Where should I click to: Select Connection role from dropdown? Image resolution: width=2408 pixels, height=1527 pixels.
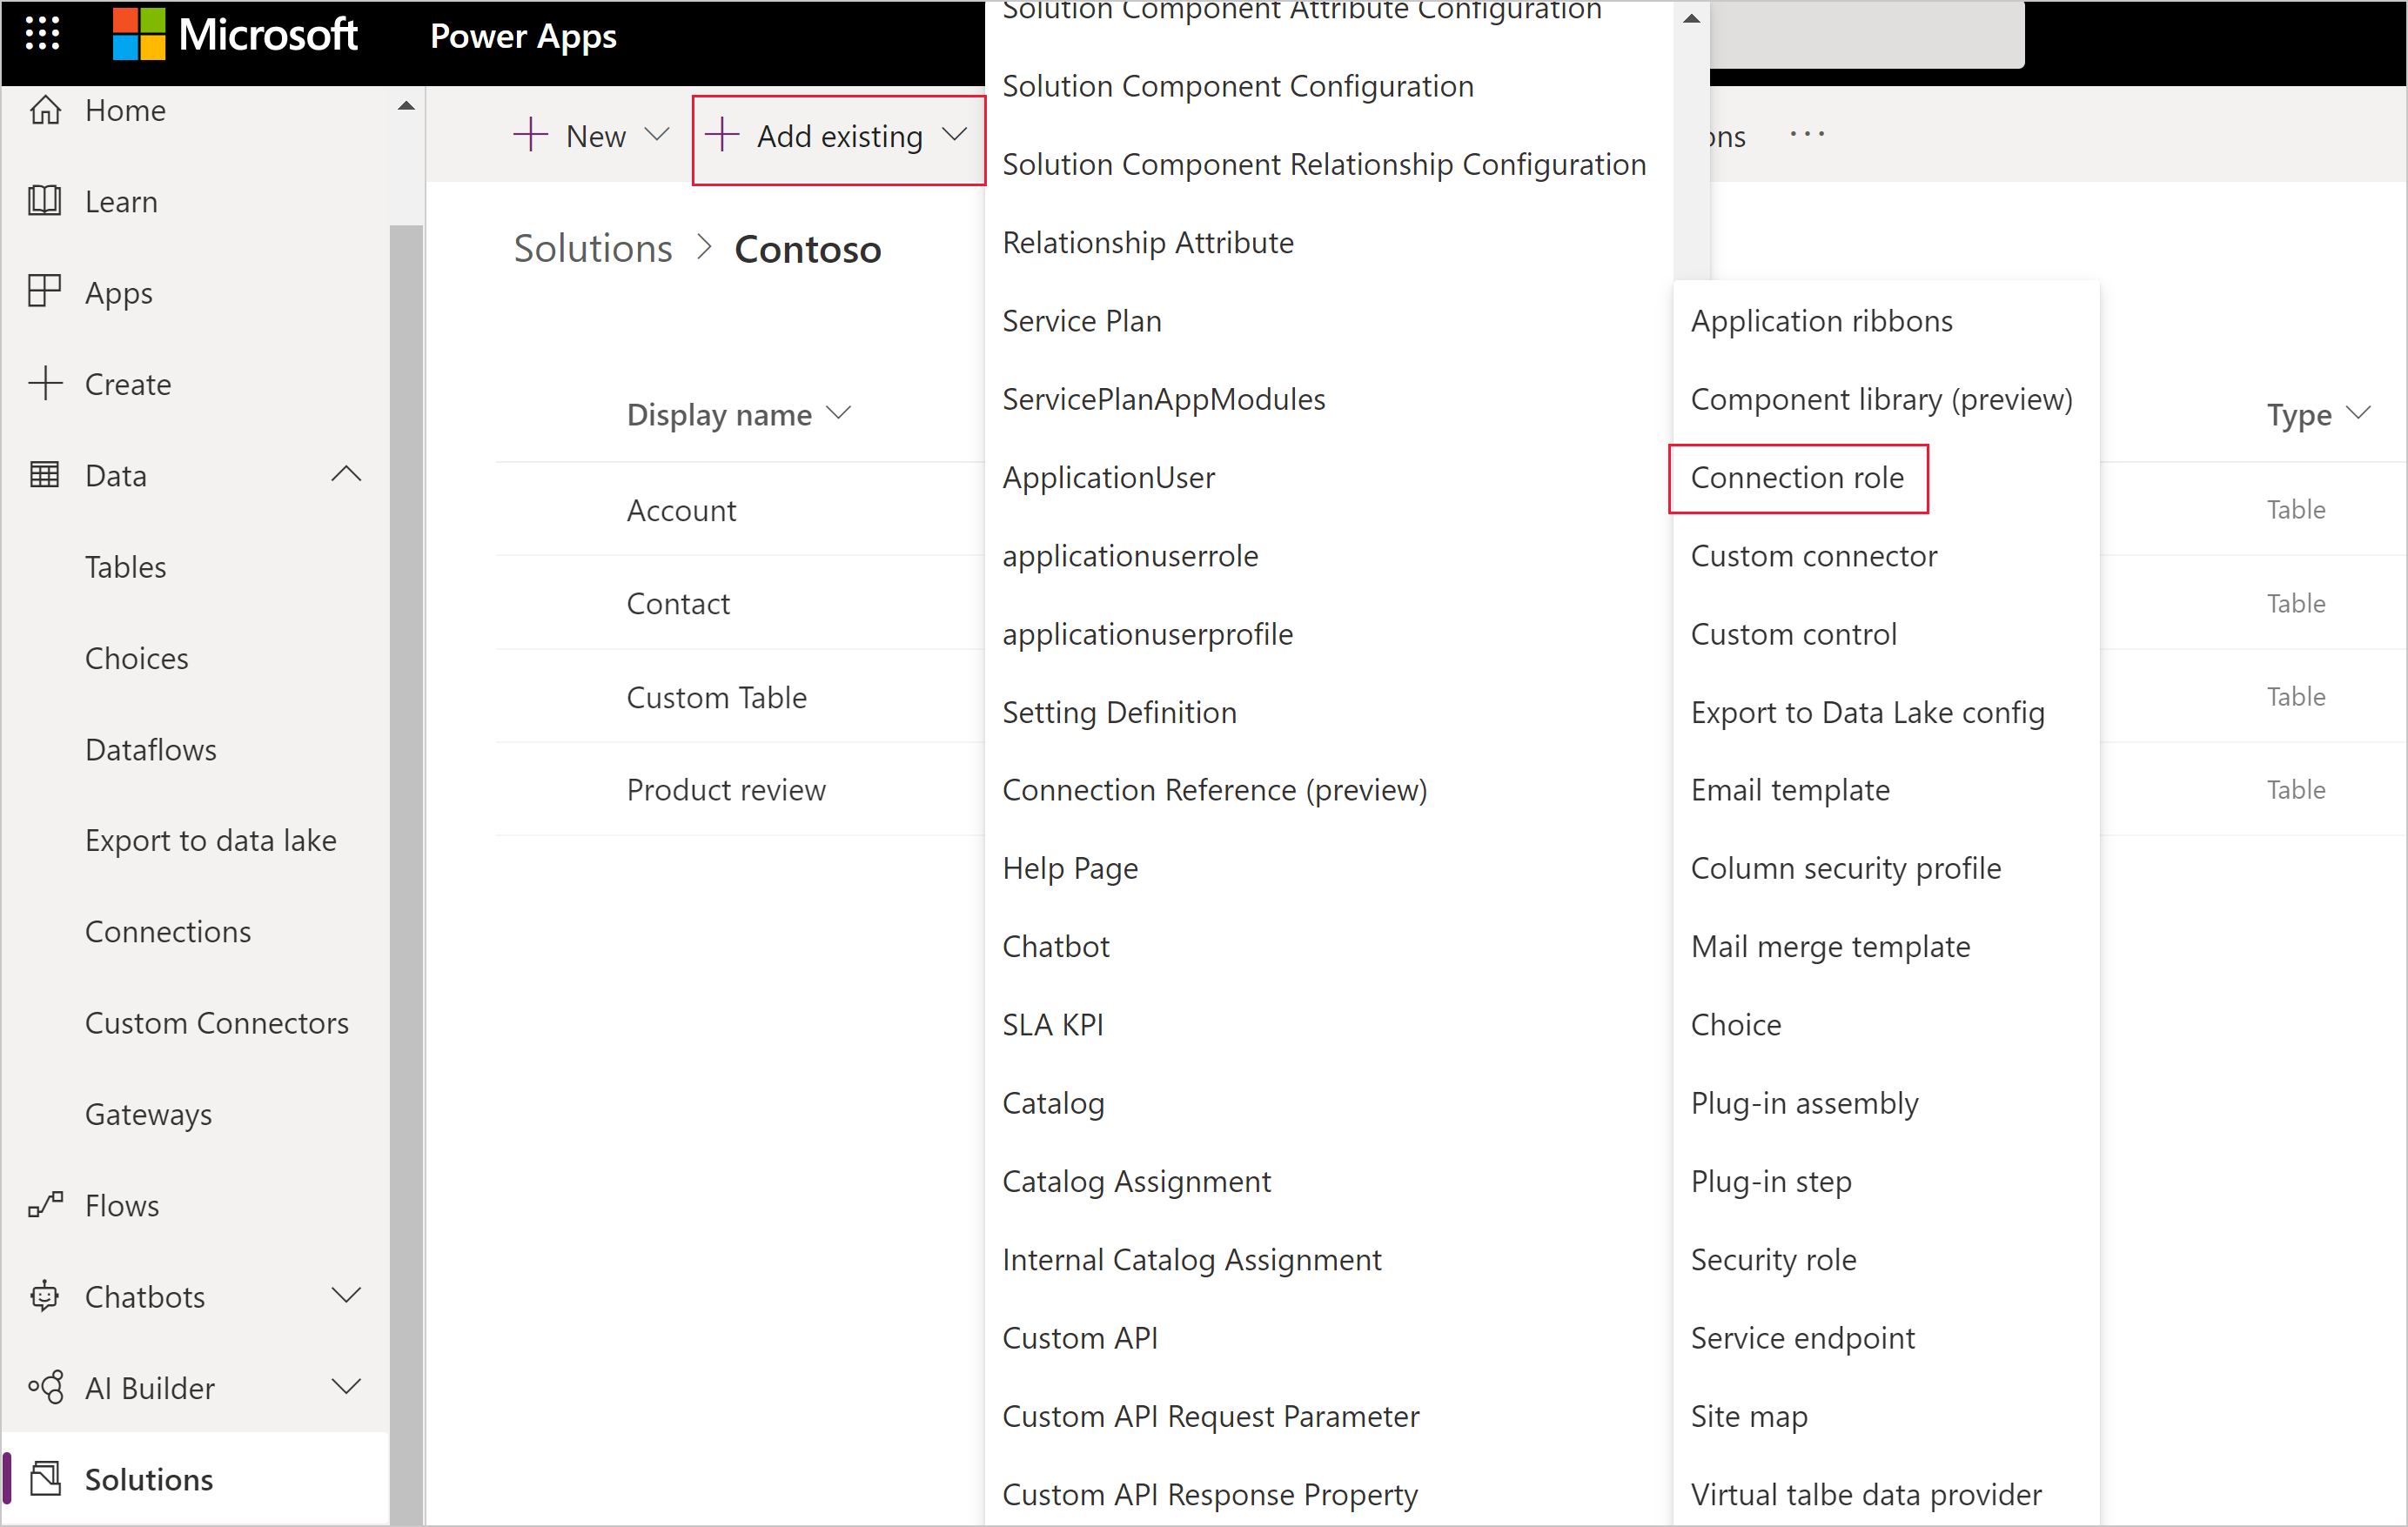tap(1795, 478)
